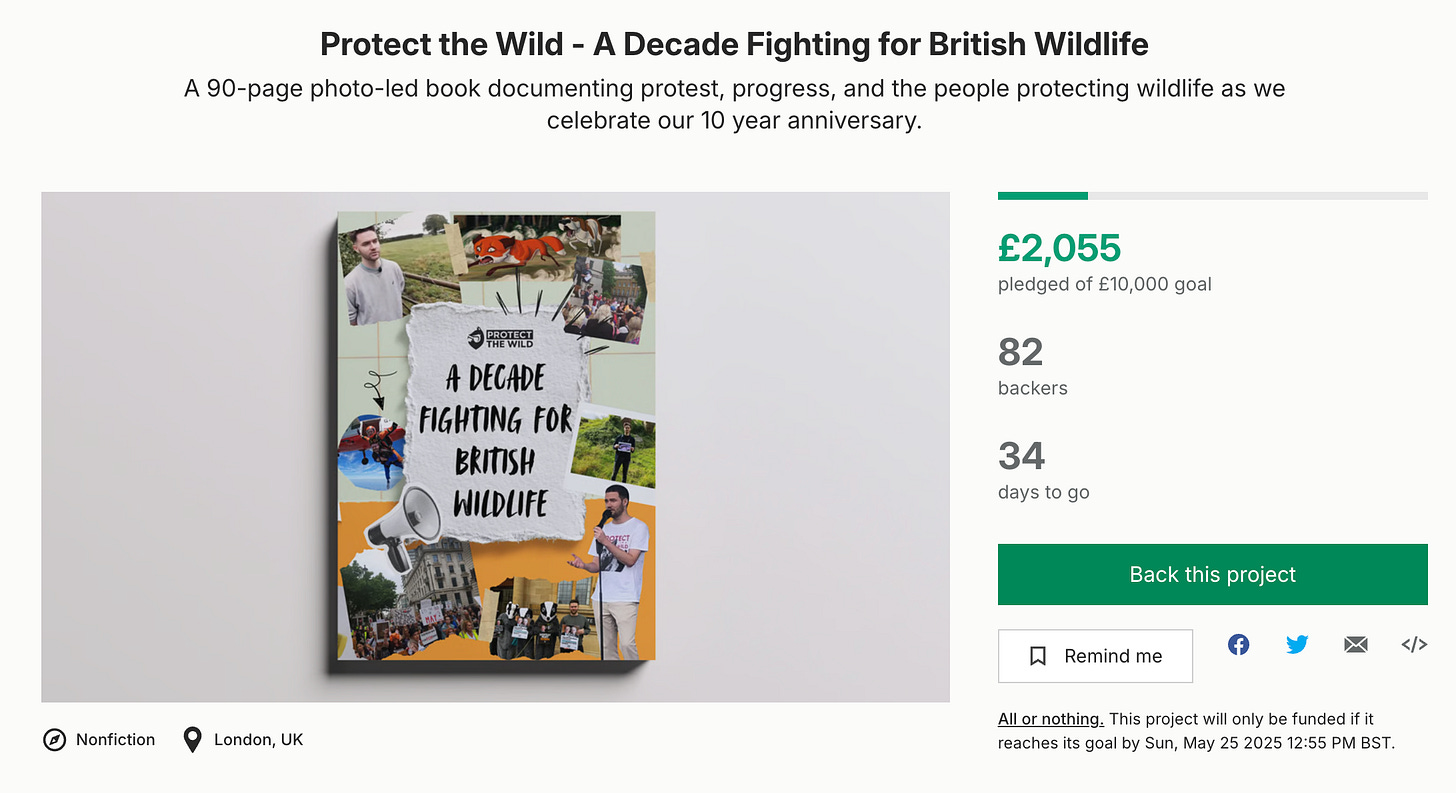This screenshot has height=793, width=1456.
Task: Click the £2,055 pledged amount
Action: [x=1059, y=248]
